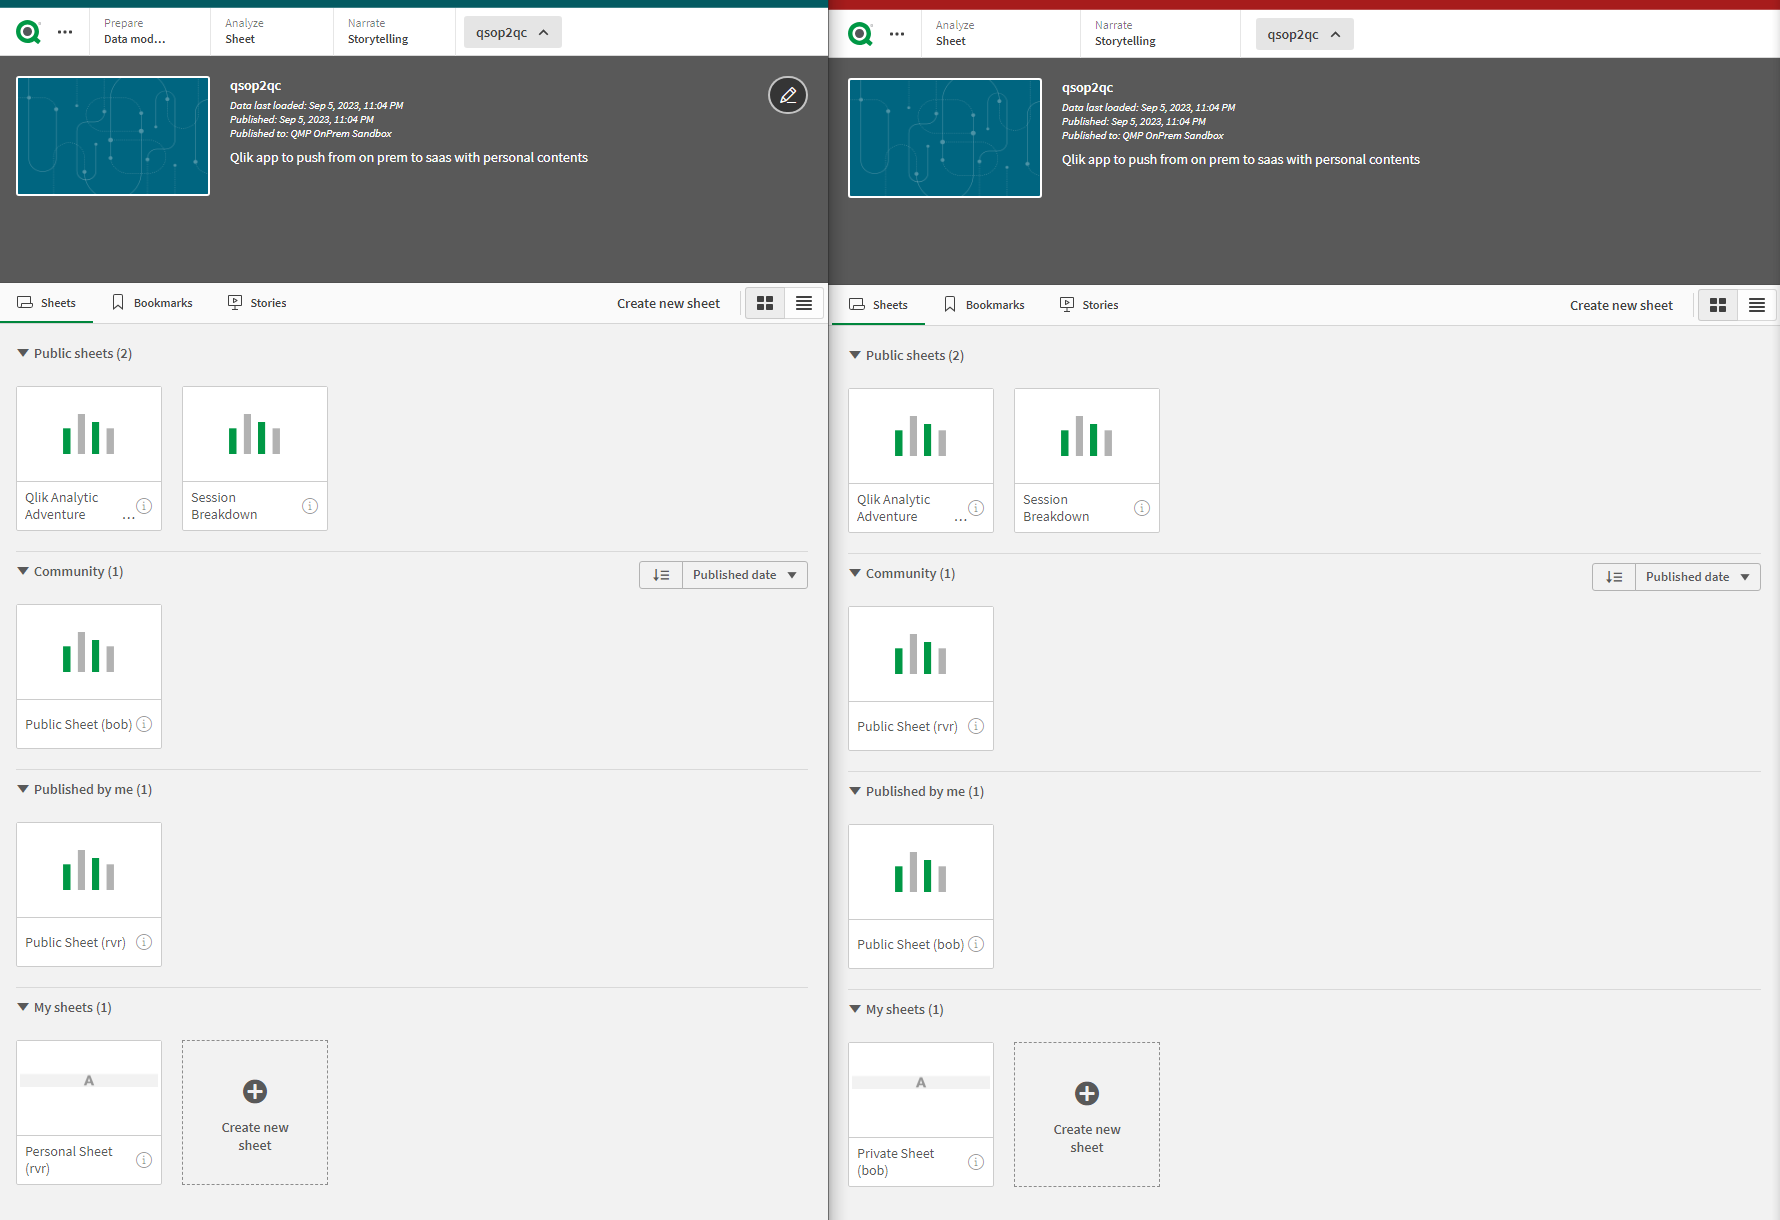
Task: Select the Sheets tab in right window
Action: tap(879, 305)
